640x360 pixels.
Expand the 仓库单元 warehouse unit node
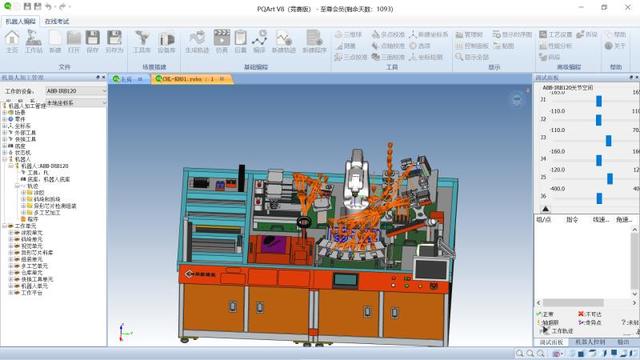click(x=11, y=272)
